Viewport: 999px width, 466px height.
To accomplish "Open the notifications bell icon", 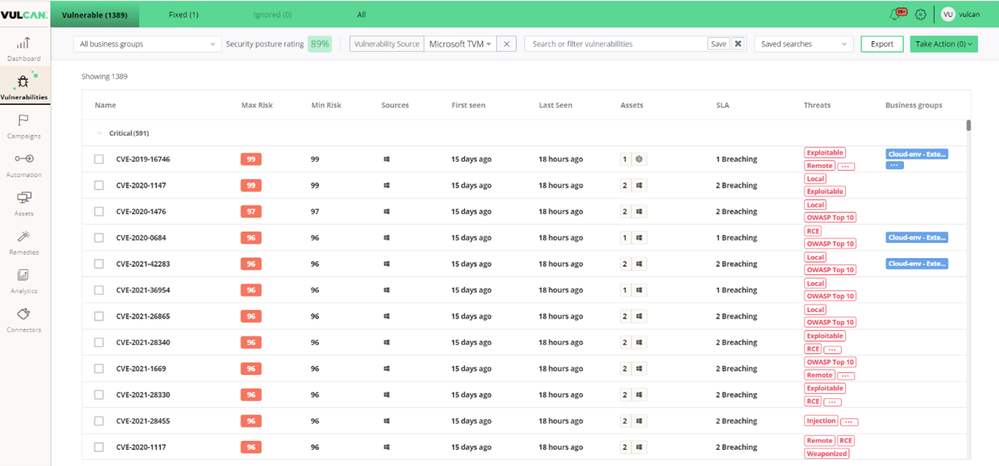I will 896,14.
